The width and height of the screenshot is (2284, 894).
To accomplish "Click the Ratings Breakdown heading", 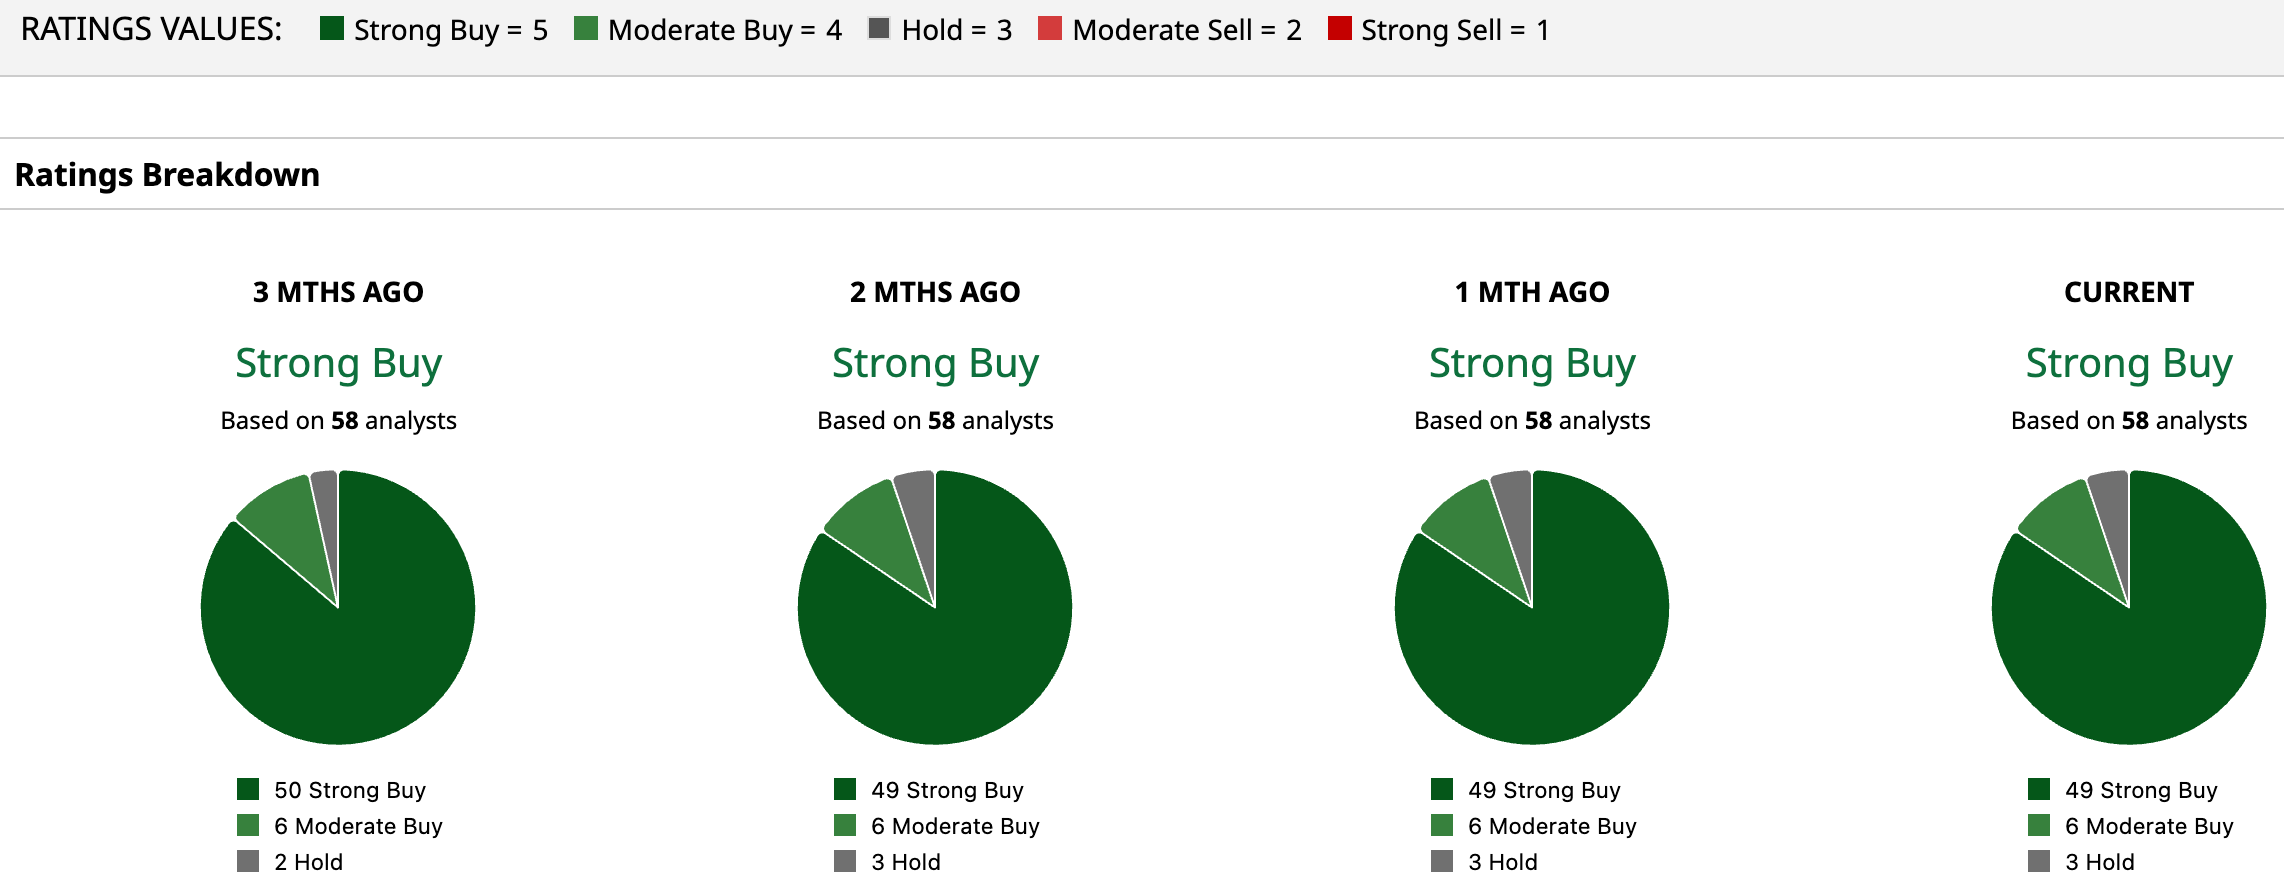I will (x=167, y=175).
